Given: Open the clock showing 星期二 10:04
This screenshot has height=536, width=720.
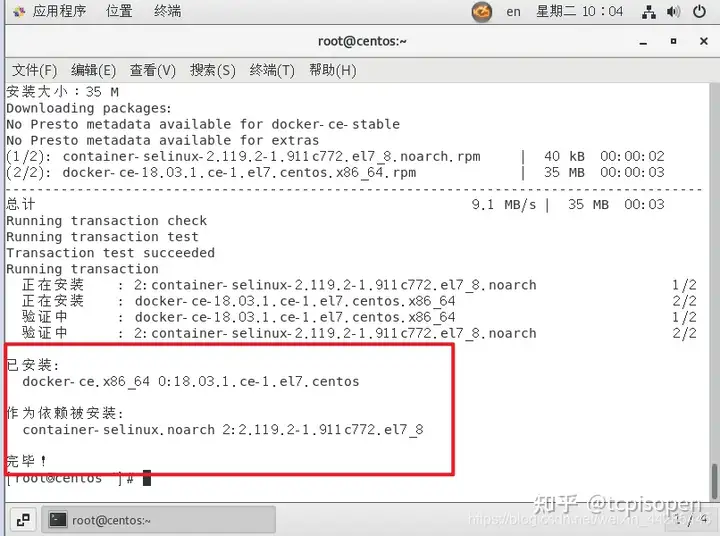Looking at the screenshot, I should point(579,11).
